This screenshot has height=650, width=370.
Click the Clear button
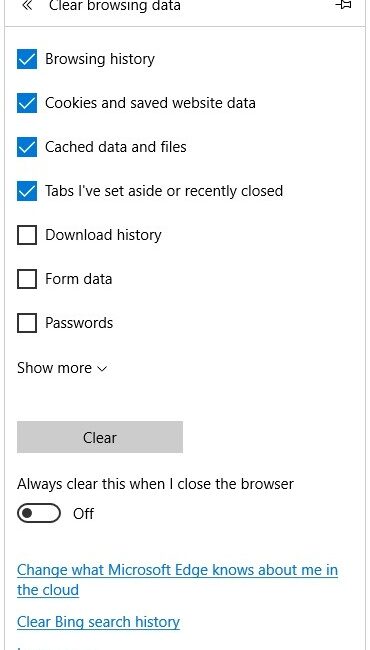pyautogui.click(x=100, y=437)
